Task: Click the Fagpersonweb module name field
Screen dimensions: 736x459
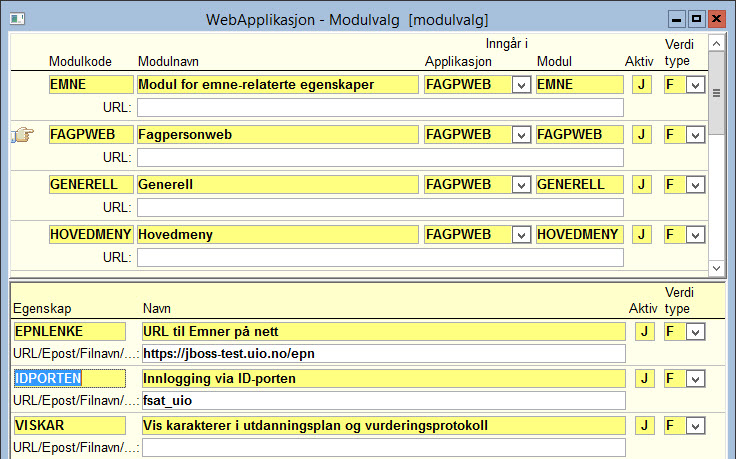Action: click(x=277, y=135)
